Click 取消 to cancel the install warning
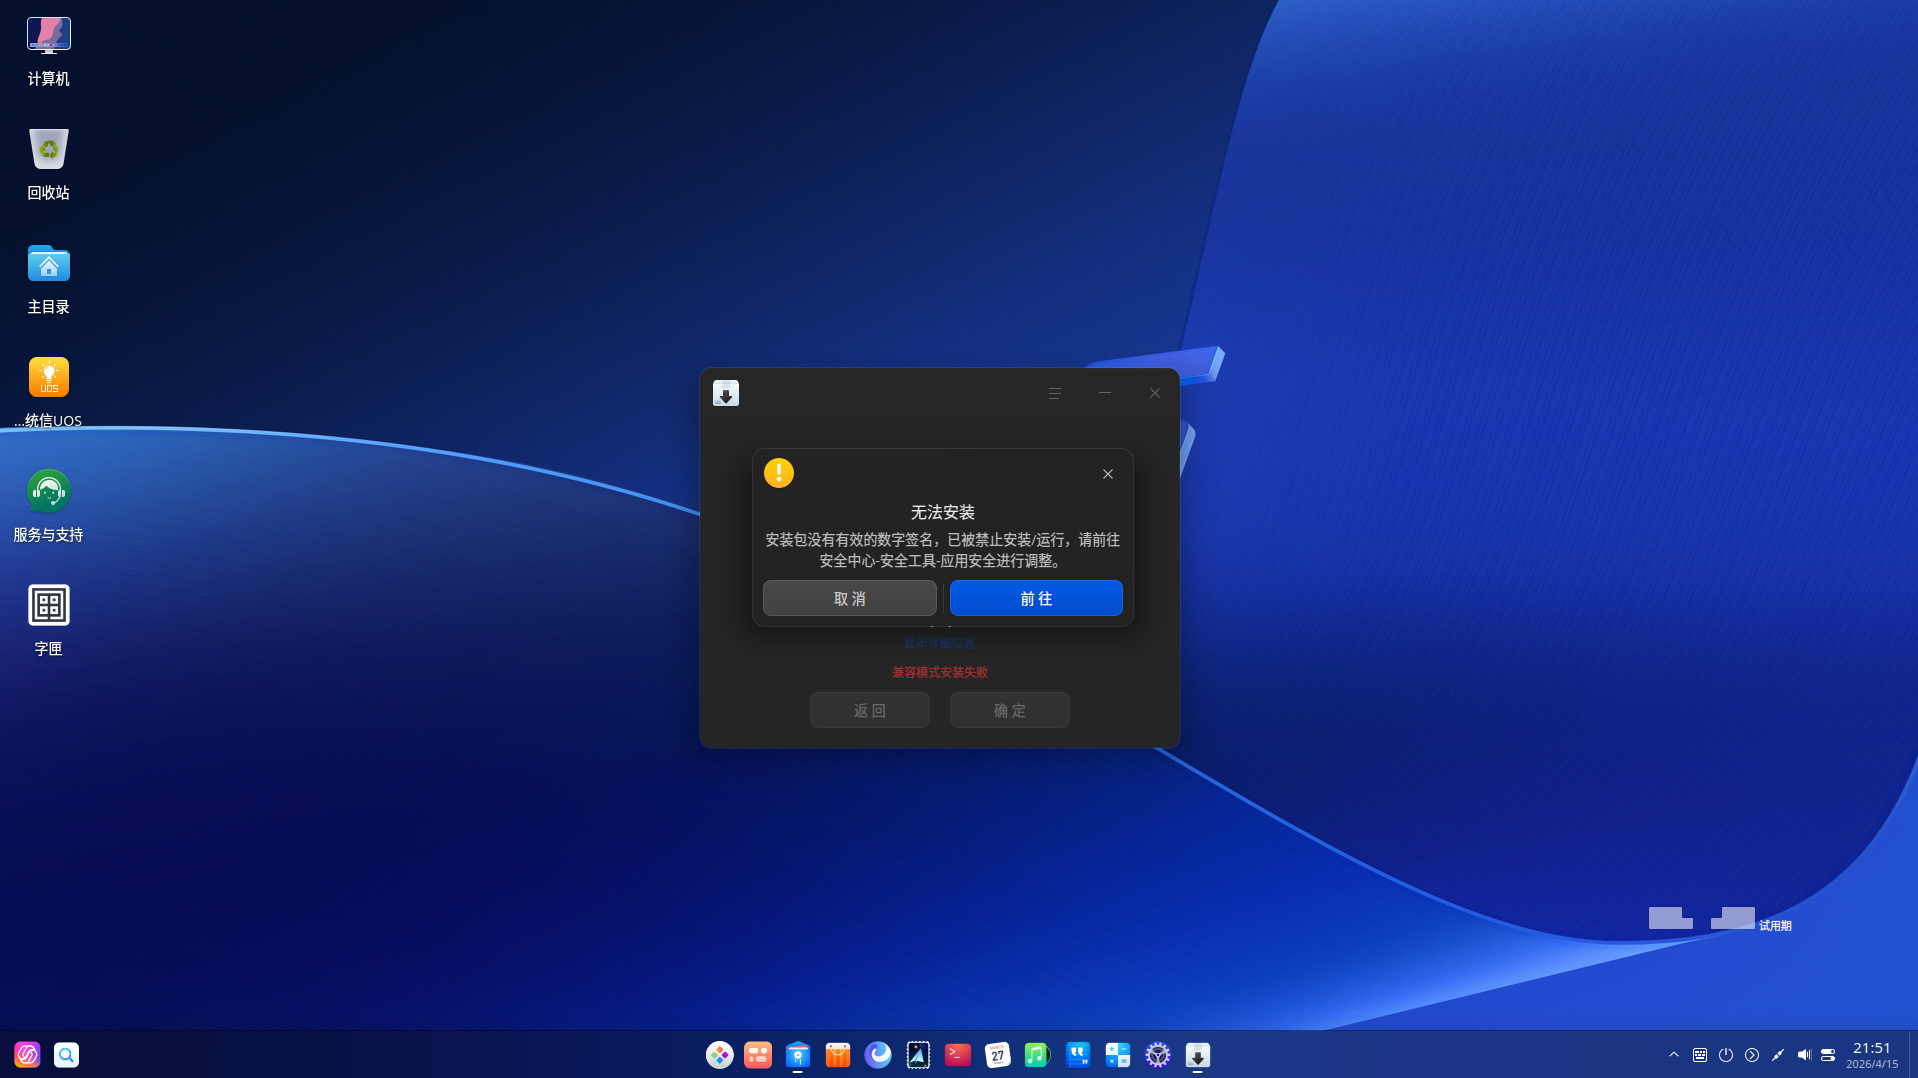Image resolution: width=1918 pixels, height=1078 pixels. 850,598
